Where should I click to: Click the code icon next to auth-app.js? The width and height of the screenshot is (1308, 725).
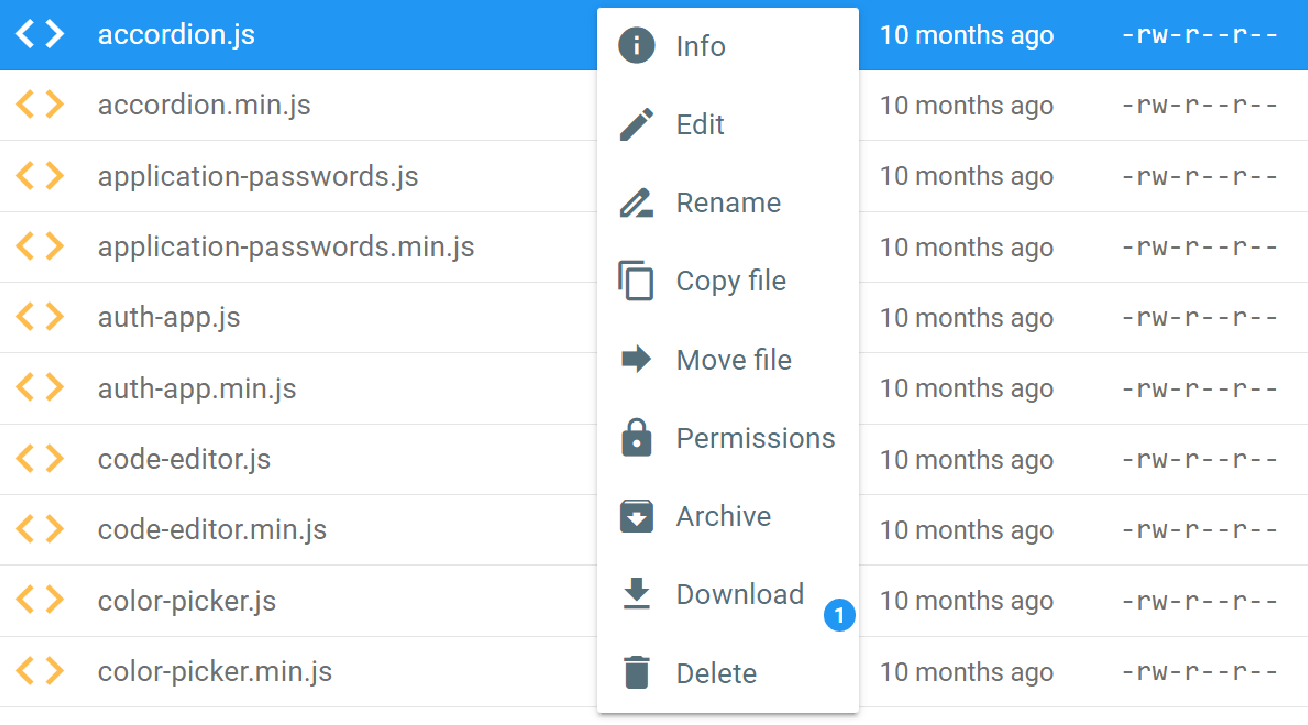[x=40, y=317]
